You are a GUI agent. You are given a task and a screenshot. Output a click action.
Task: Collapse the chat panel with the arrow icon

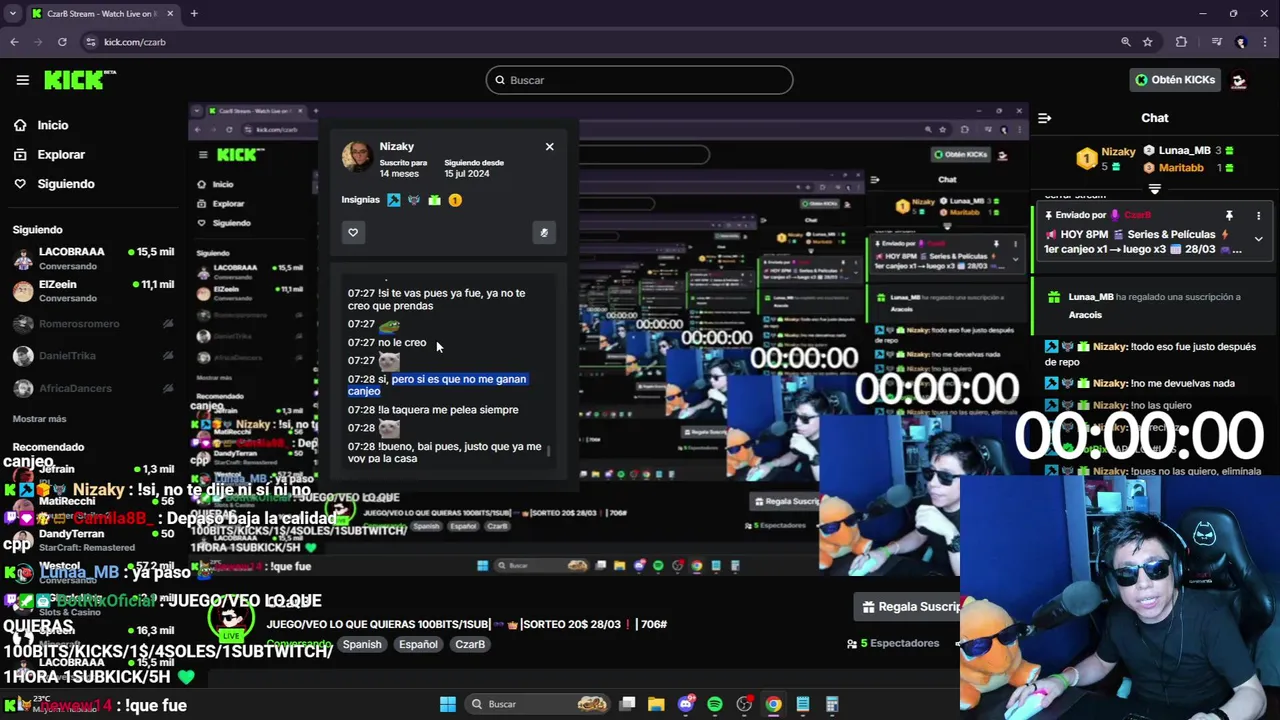click(1044, 118)
